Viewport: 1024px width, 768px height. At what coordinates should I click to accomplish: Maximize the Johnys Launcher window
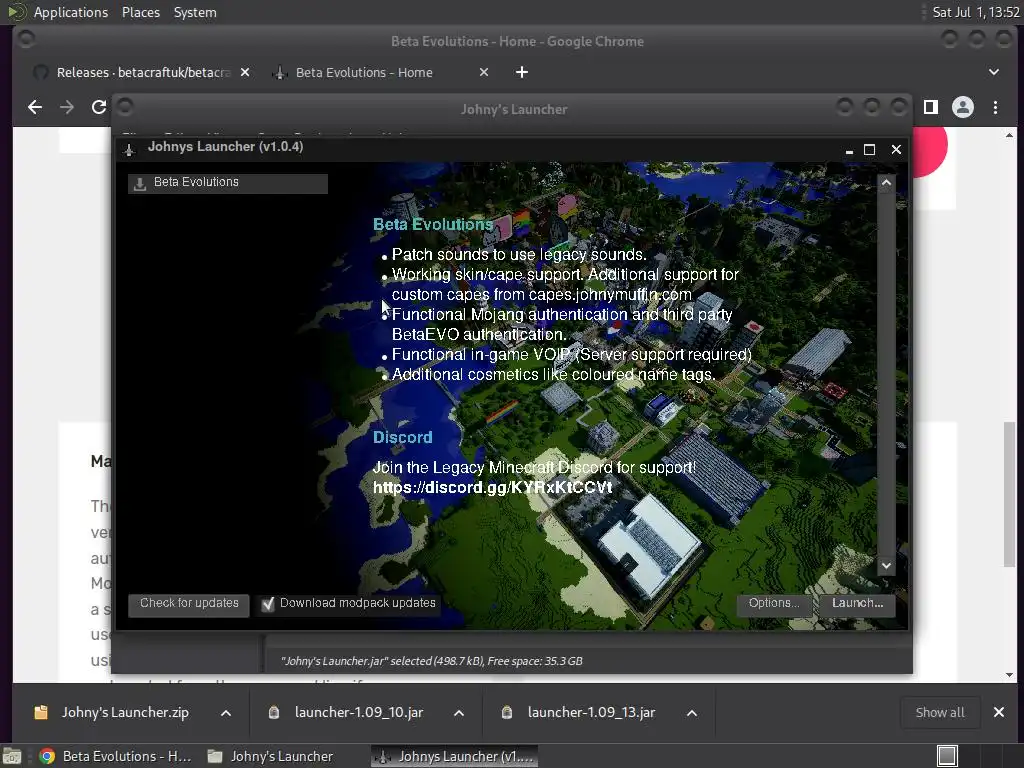click(869, 150)
